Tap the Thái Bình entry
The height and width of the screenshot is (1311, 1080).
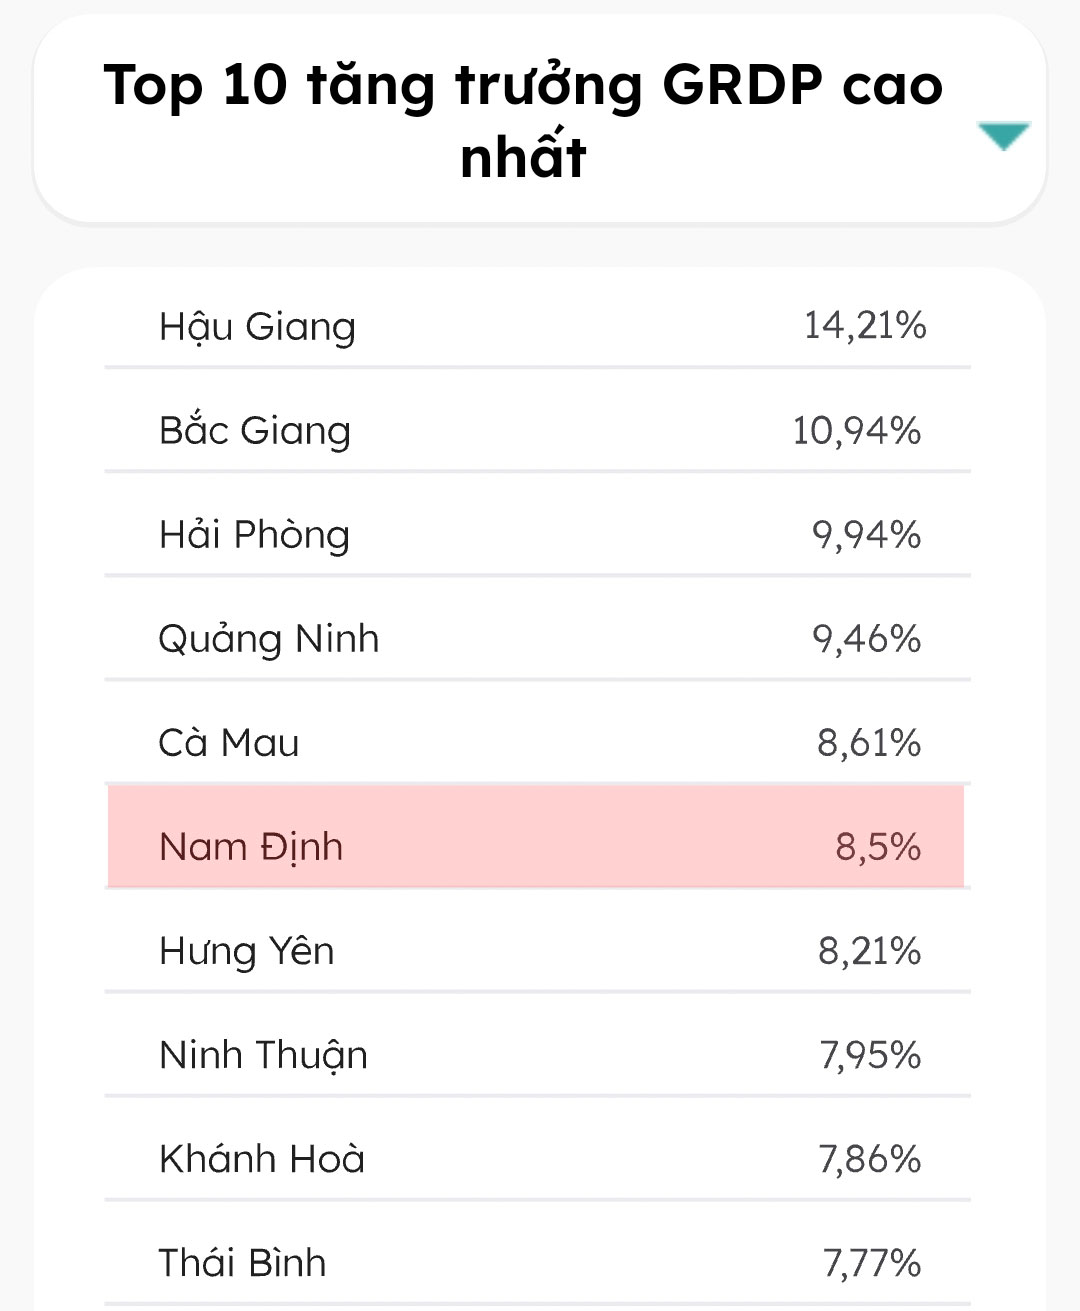pos(242,1263)
